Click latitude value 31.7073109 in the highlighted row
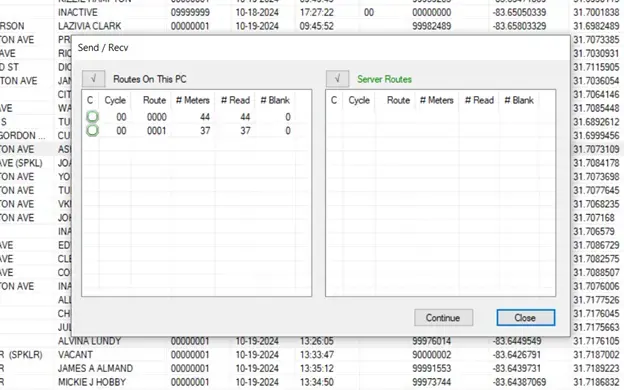The height and width of the screenshot is (390, 624). click(596, 149)
